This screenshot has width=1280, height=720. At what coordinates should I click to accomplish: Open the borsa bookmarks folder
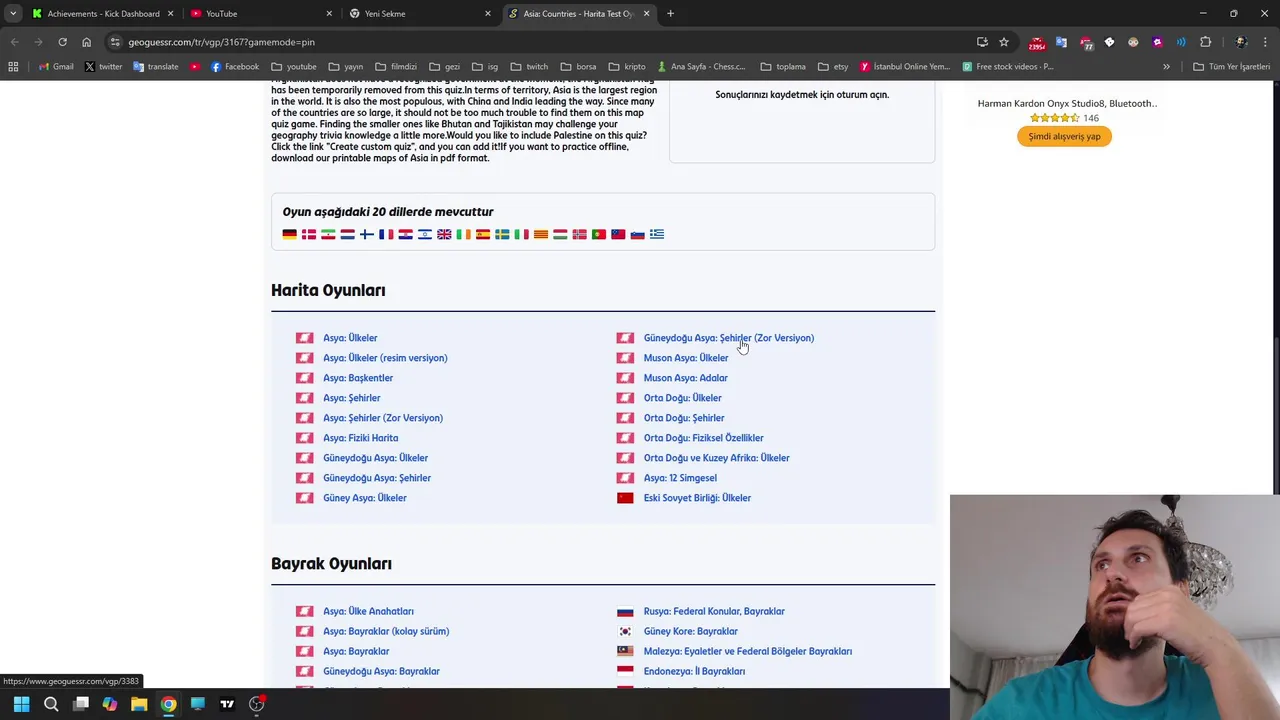point(578,67)
